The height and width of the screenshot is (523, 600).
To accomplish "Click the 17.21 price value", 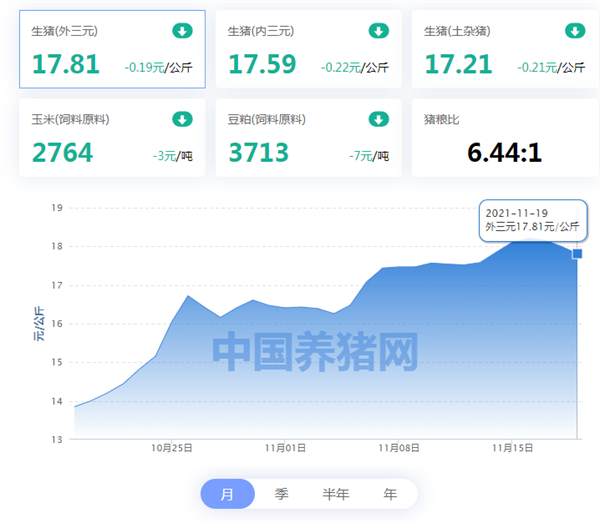I will pos(458,64).
